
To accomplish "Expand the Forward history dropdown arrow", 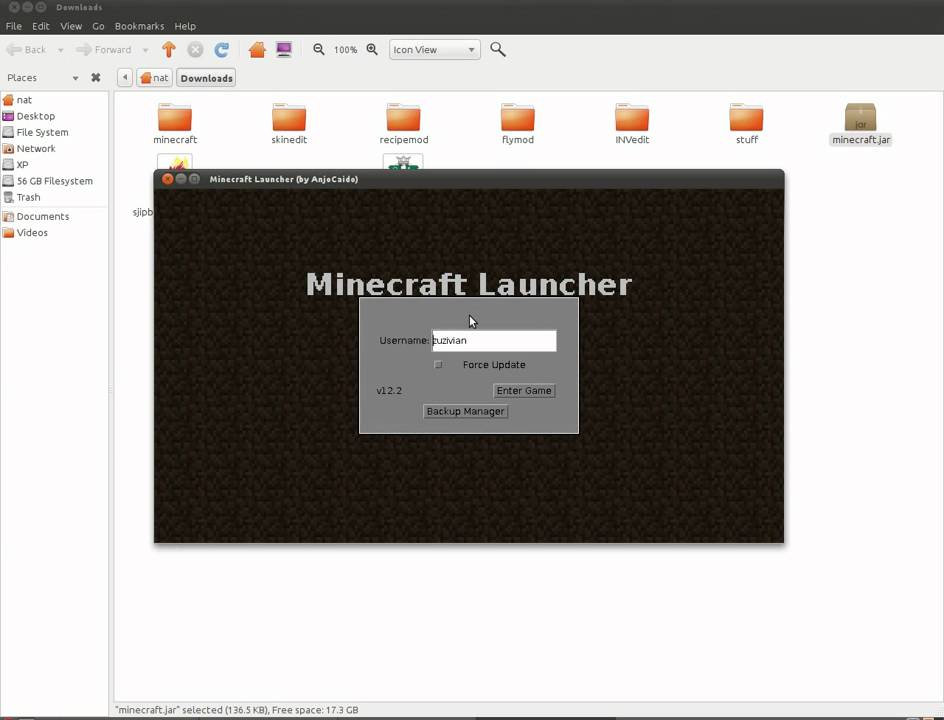I will 145,50.
